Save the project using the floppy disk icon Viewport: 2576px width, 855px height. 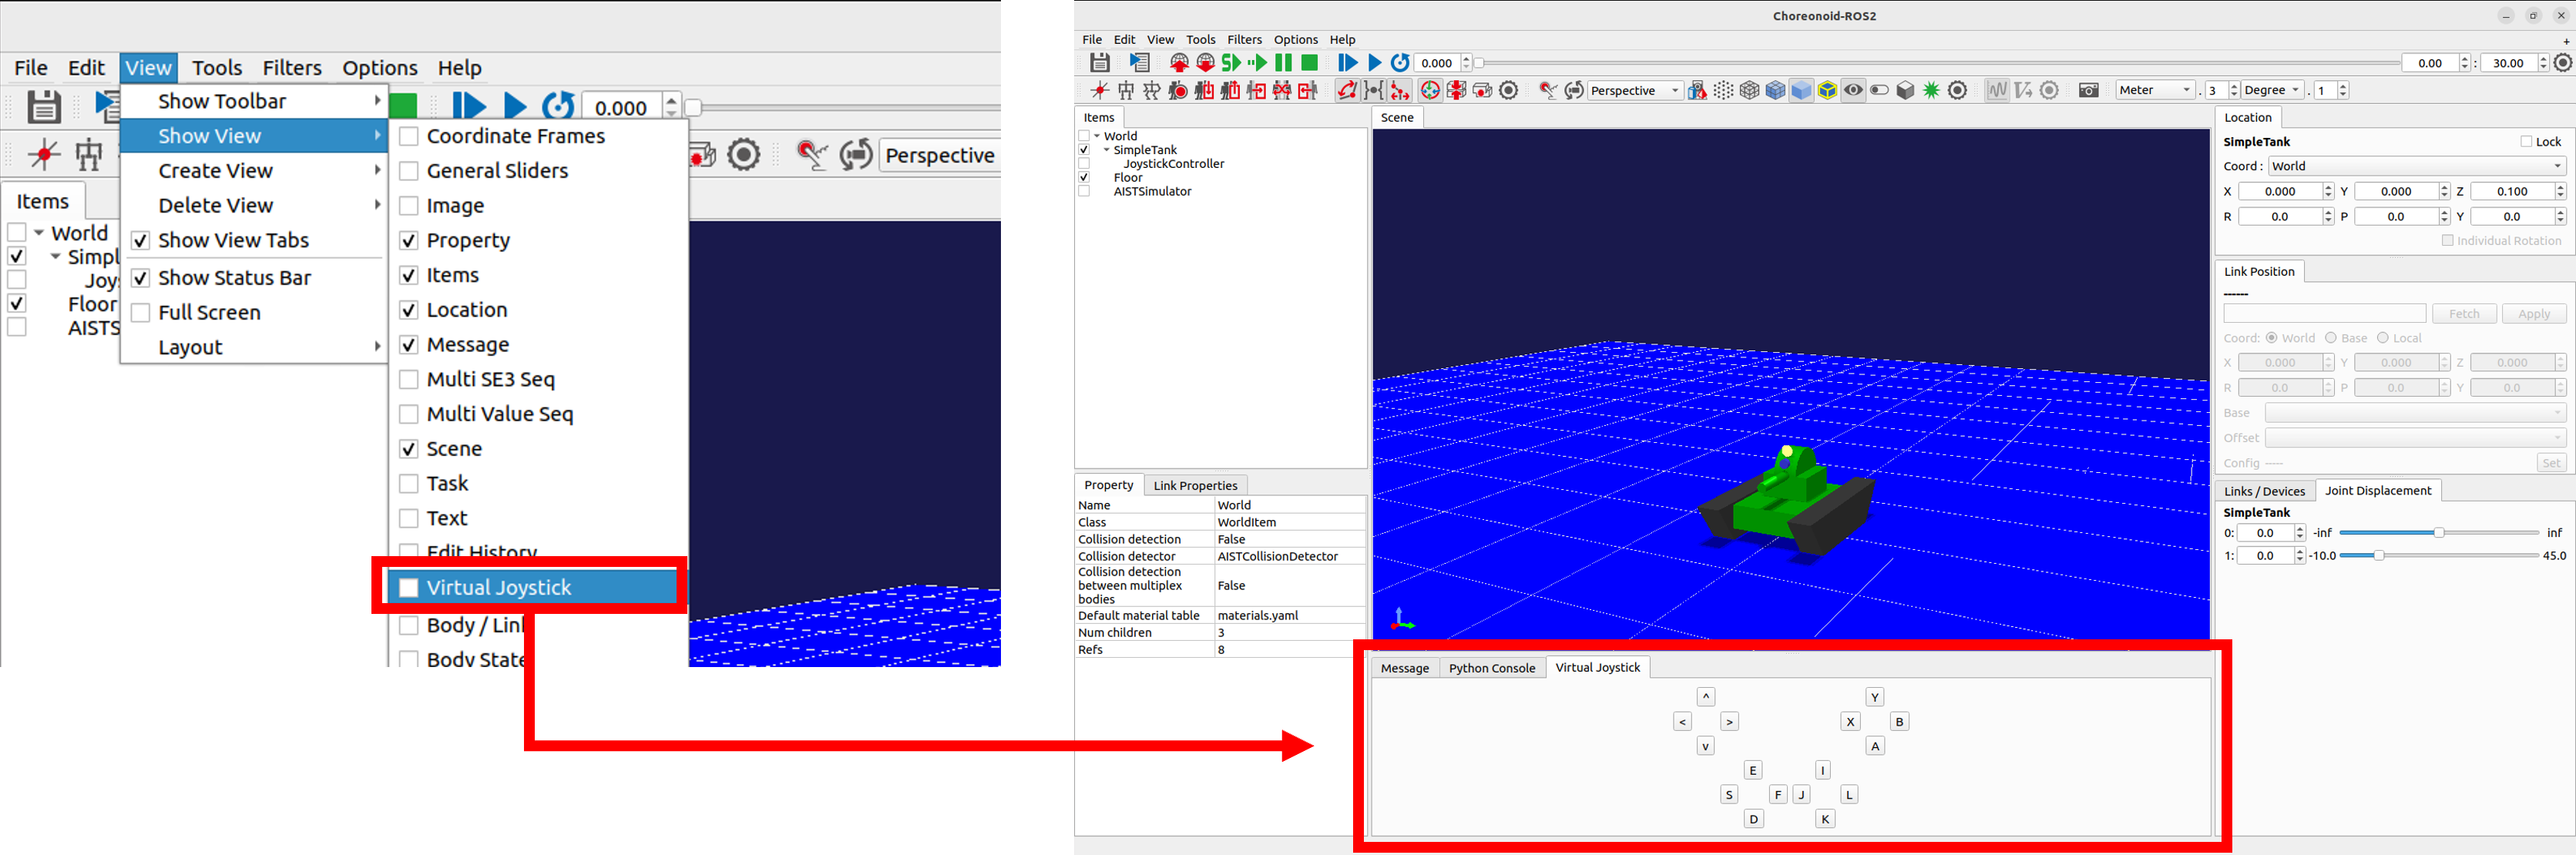1099,62
